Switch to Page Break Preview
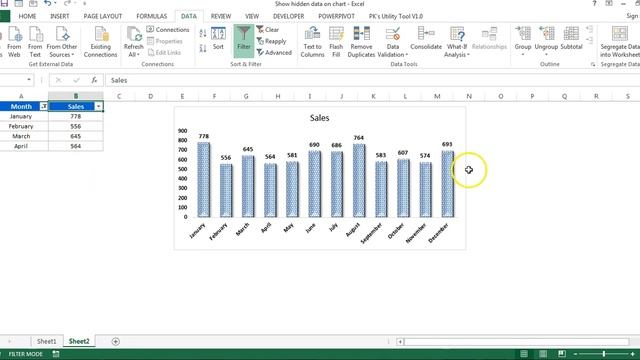Image resolution: width=640 pixels, height=360 pixels. pos(562,354)
